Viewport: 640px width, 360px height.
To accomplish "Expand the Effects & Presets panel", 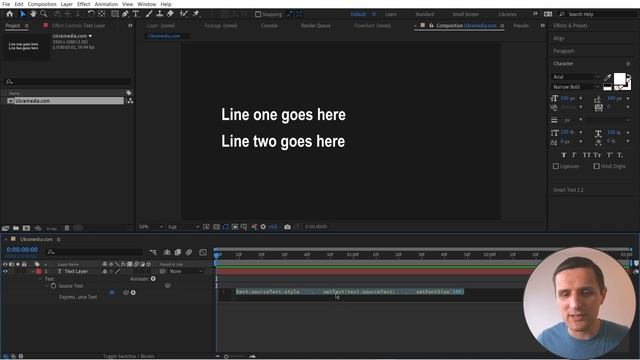I will click(571, 25).
